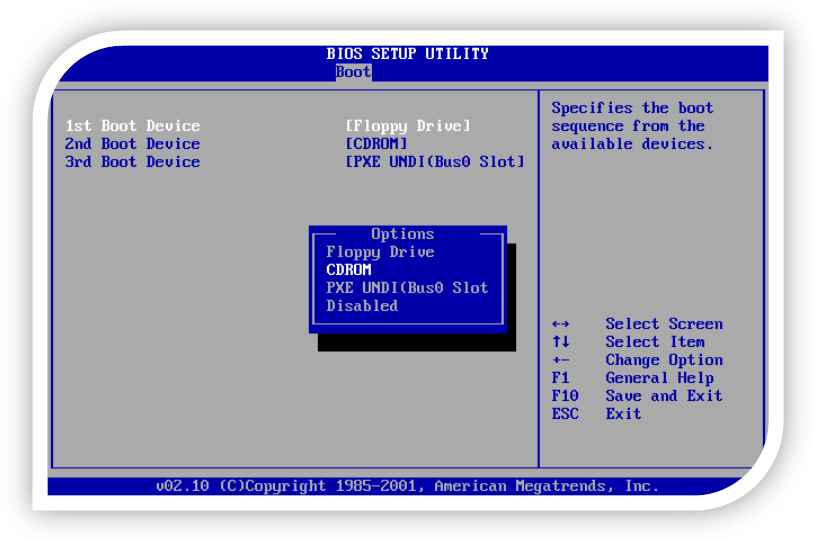Image resolution: width=814 pixels, height=540 pixels.
Task: Select the Boot tab
Action: [353, 72]
